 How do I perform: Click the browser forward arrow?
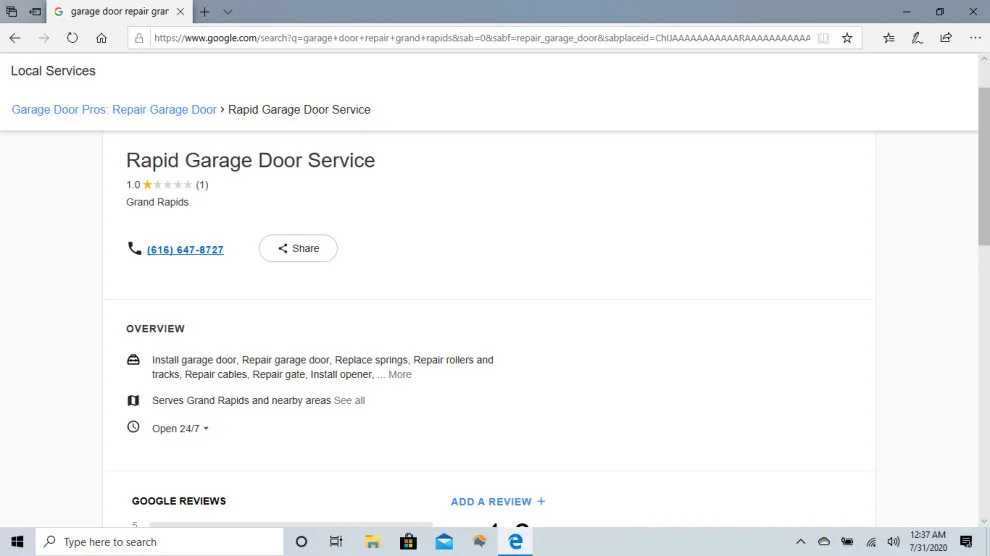click(x=44, y=38)
